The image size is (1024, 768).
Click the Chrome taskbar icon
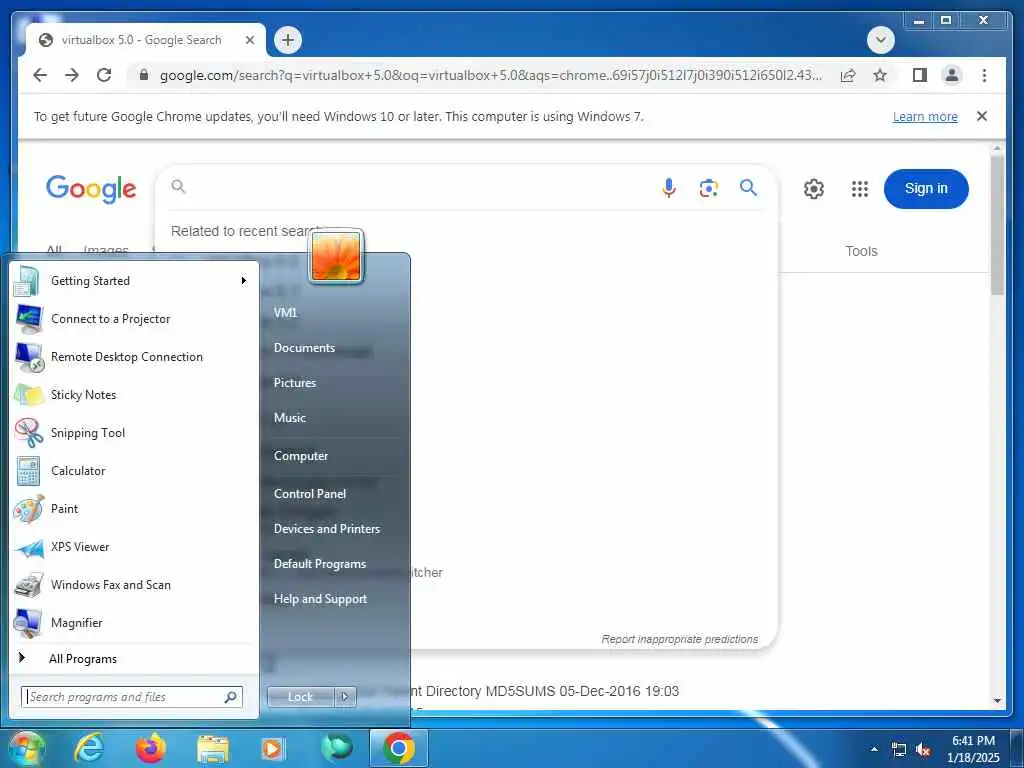(x=398, y=748)
